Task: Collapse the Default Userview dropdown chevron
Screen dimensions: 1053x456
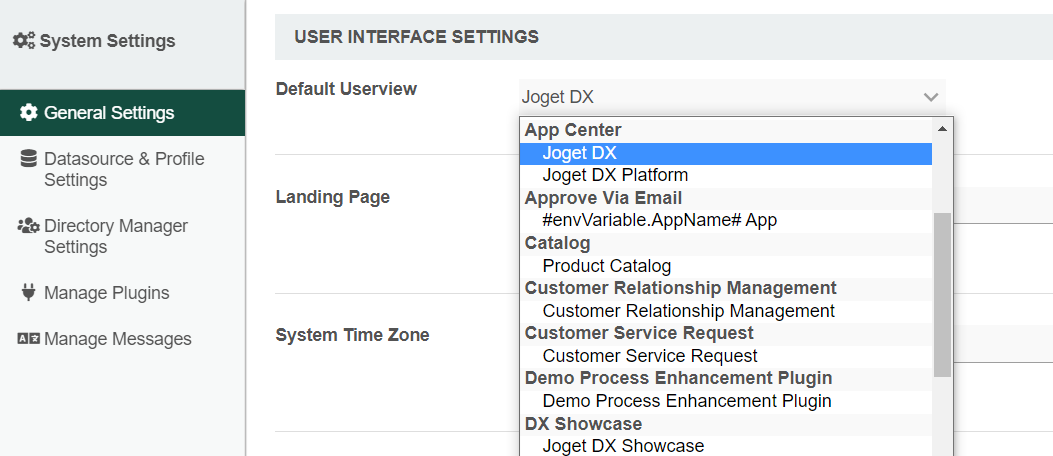Action: pos(931,97)
